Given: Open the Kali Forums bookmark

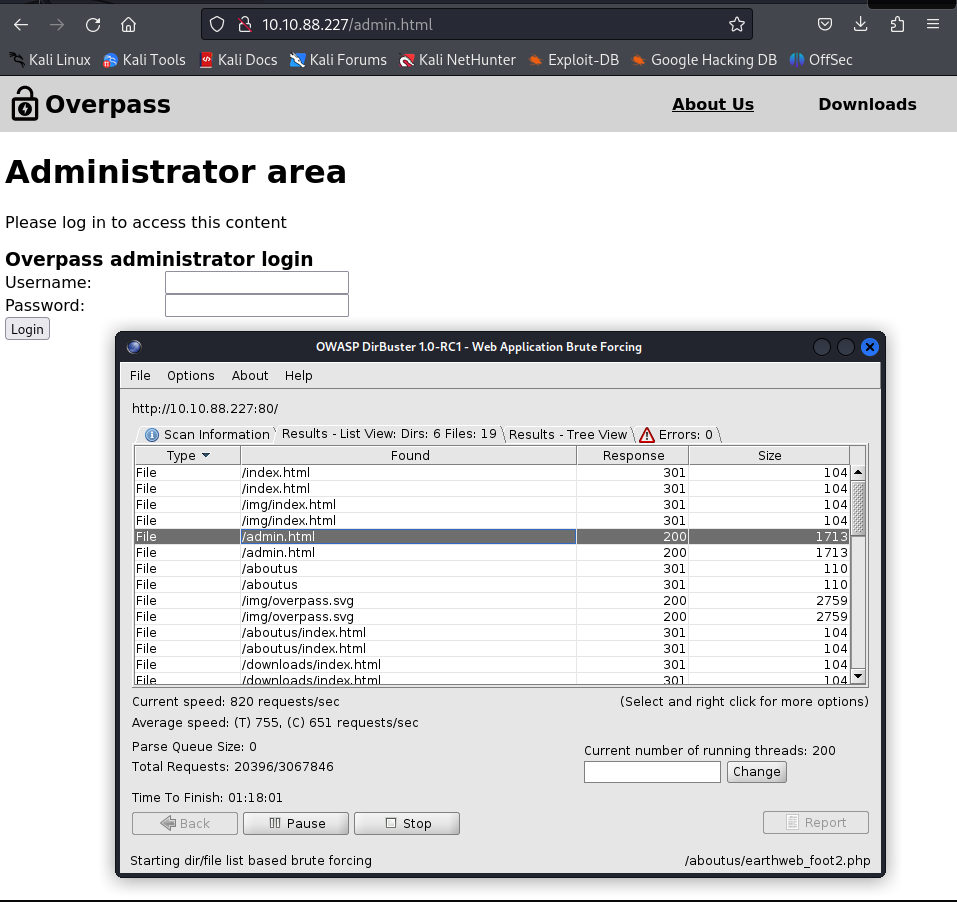Looking at the screenshot, I should (x=338, y=60).
